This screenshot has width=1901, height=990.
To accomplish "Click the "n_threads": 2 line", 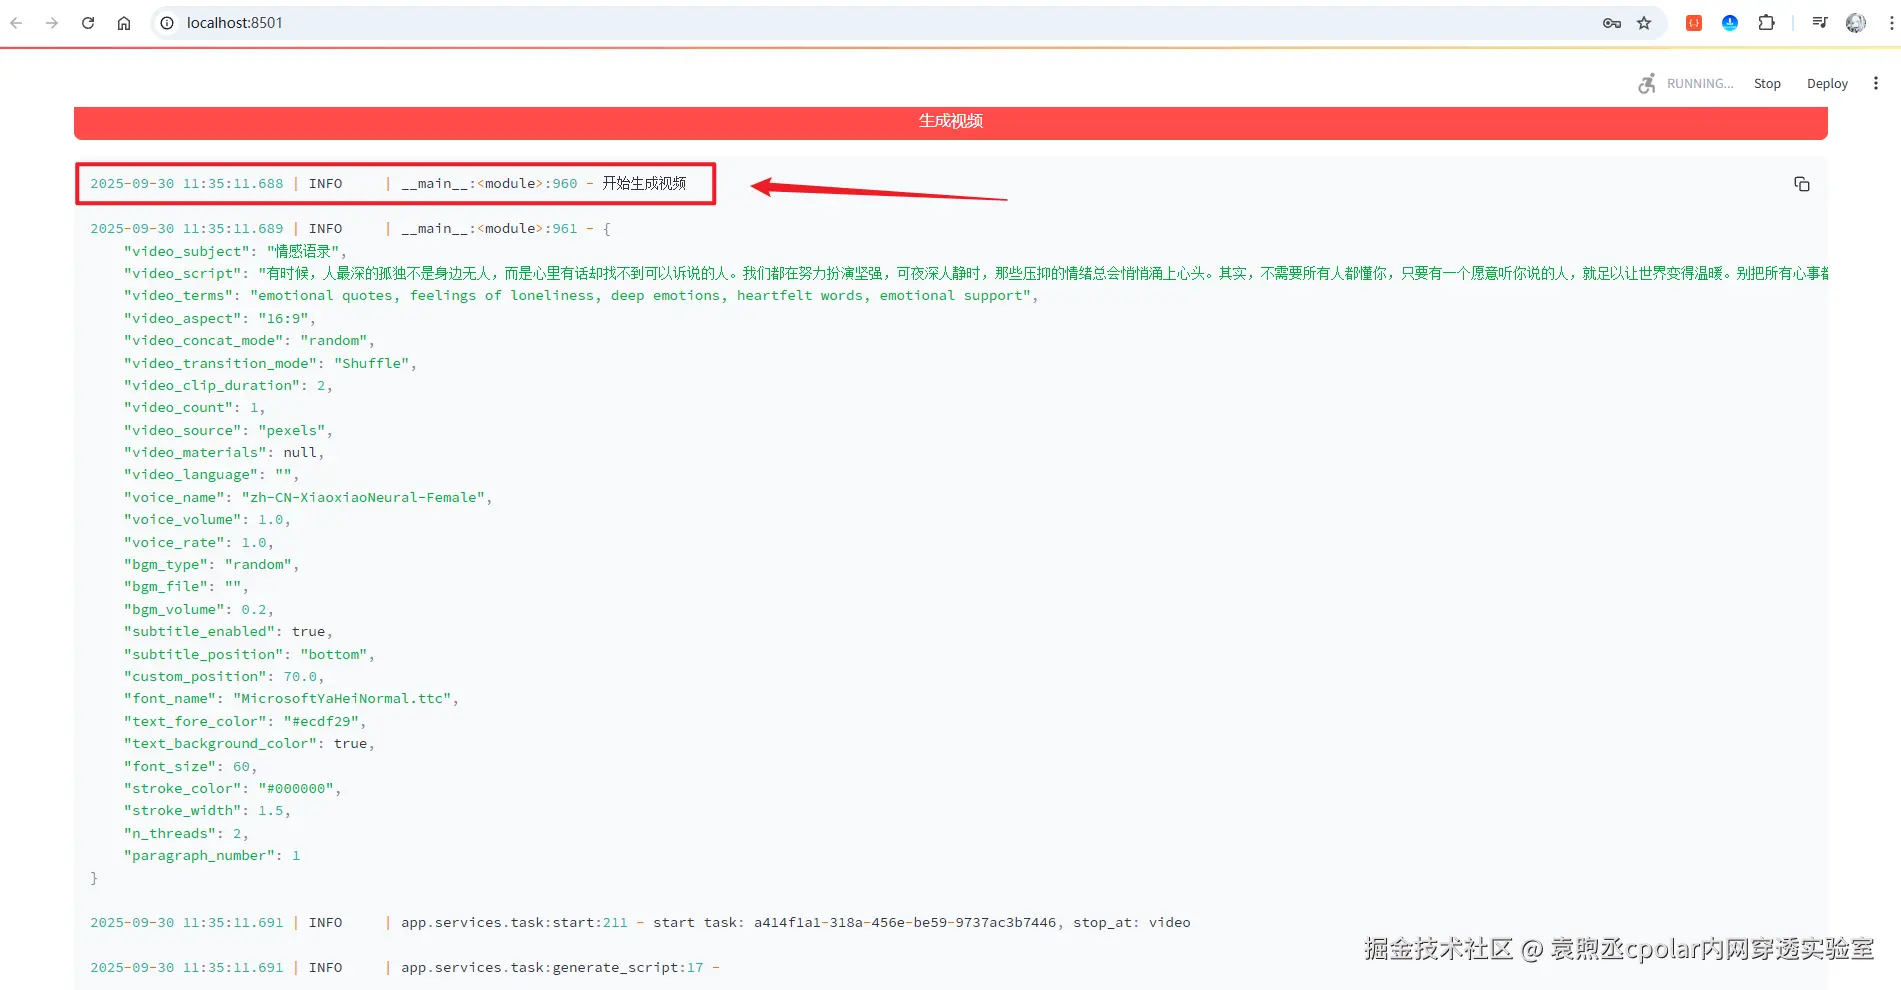I will [x=186, y=833].
